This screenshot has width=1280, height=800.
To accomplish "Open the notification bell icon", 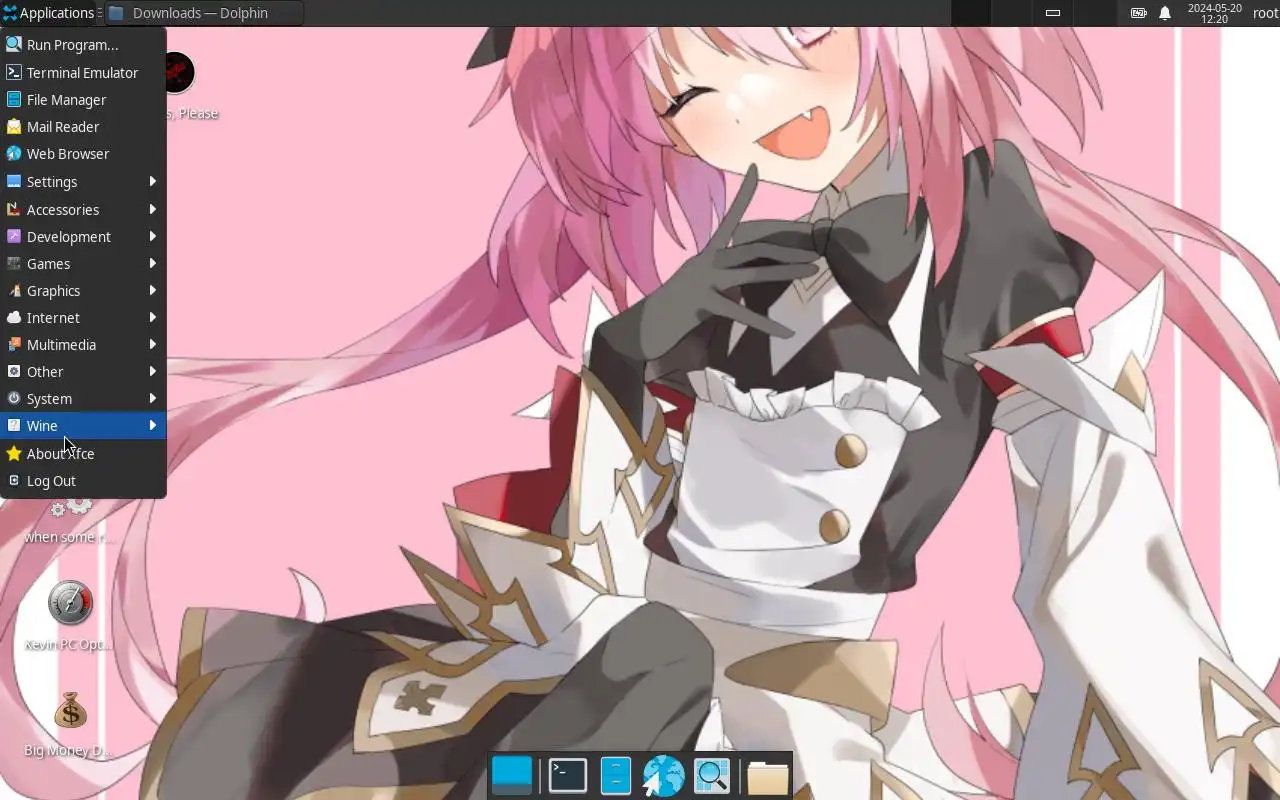I will click(x=1165, y=13).
